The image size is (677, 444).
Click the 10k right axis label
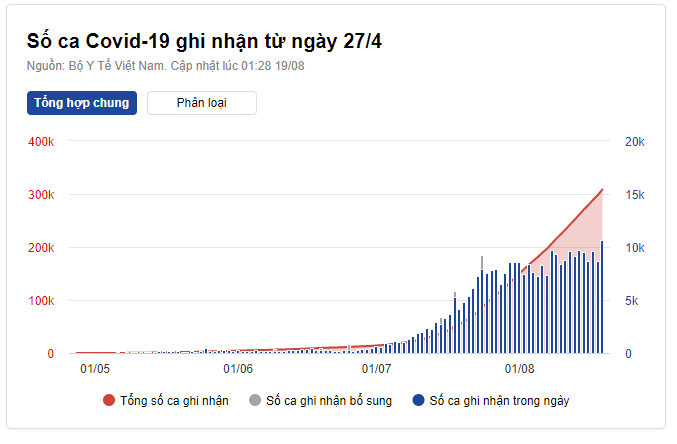[x=635, y=248]
